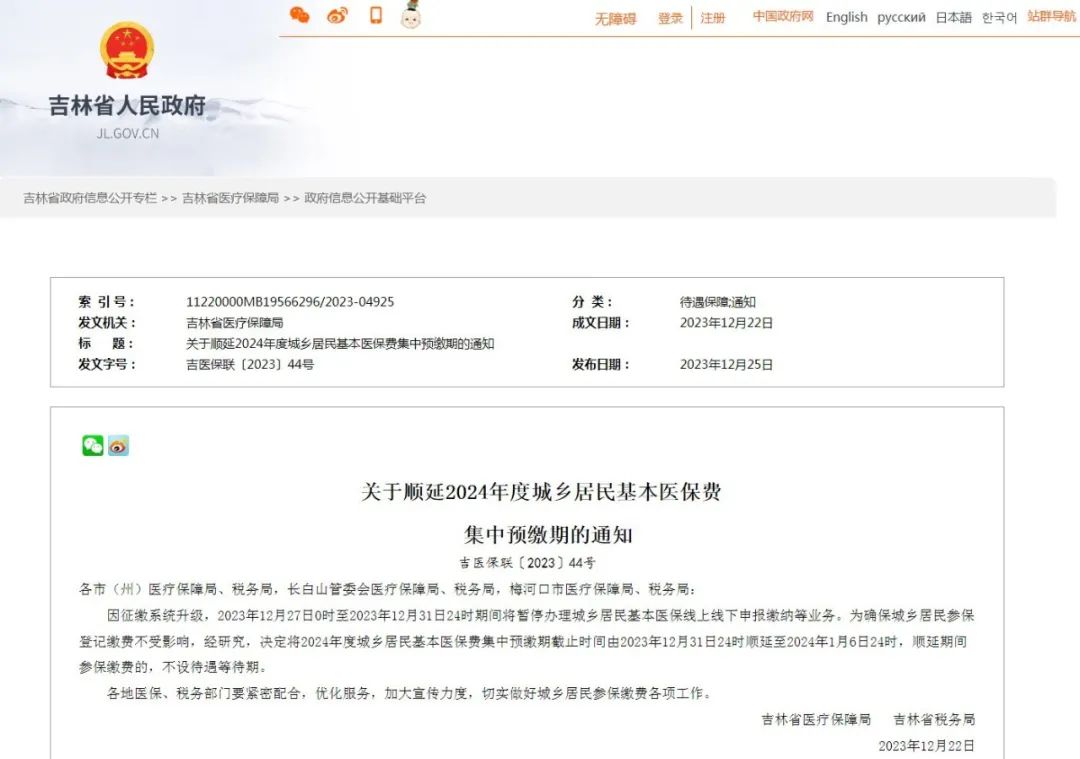Click the national emblem logo

(127, 50)
